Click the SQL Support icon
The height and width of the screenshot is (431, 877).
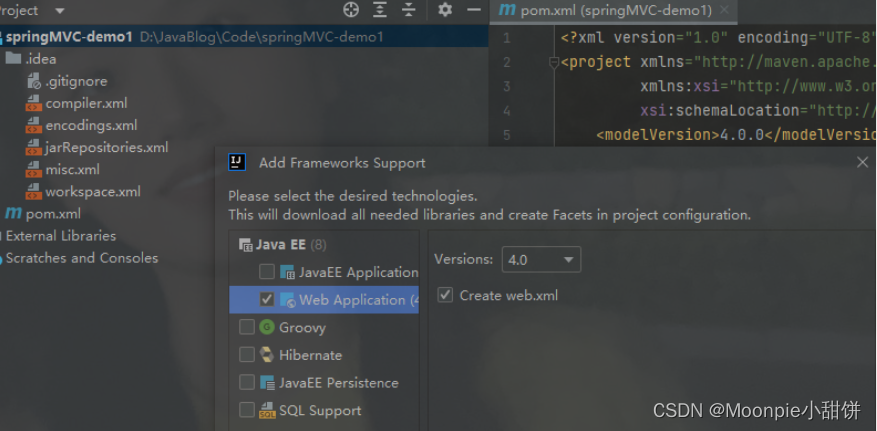click(x=267, y=411)
